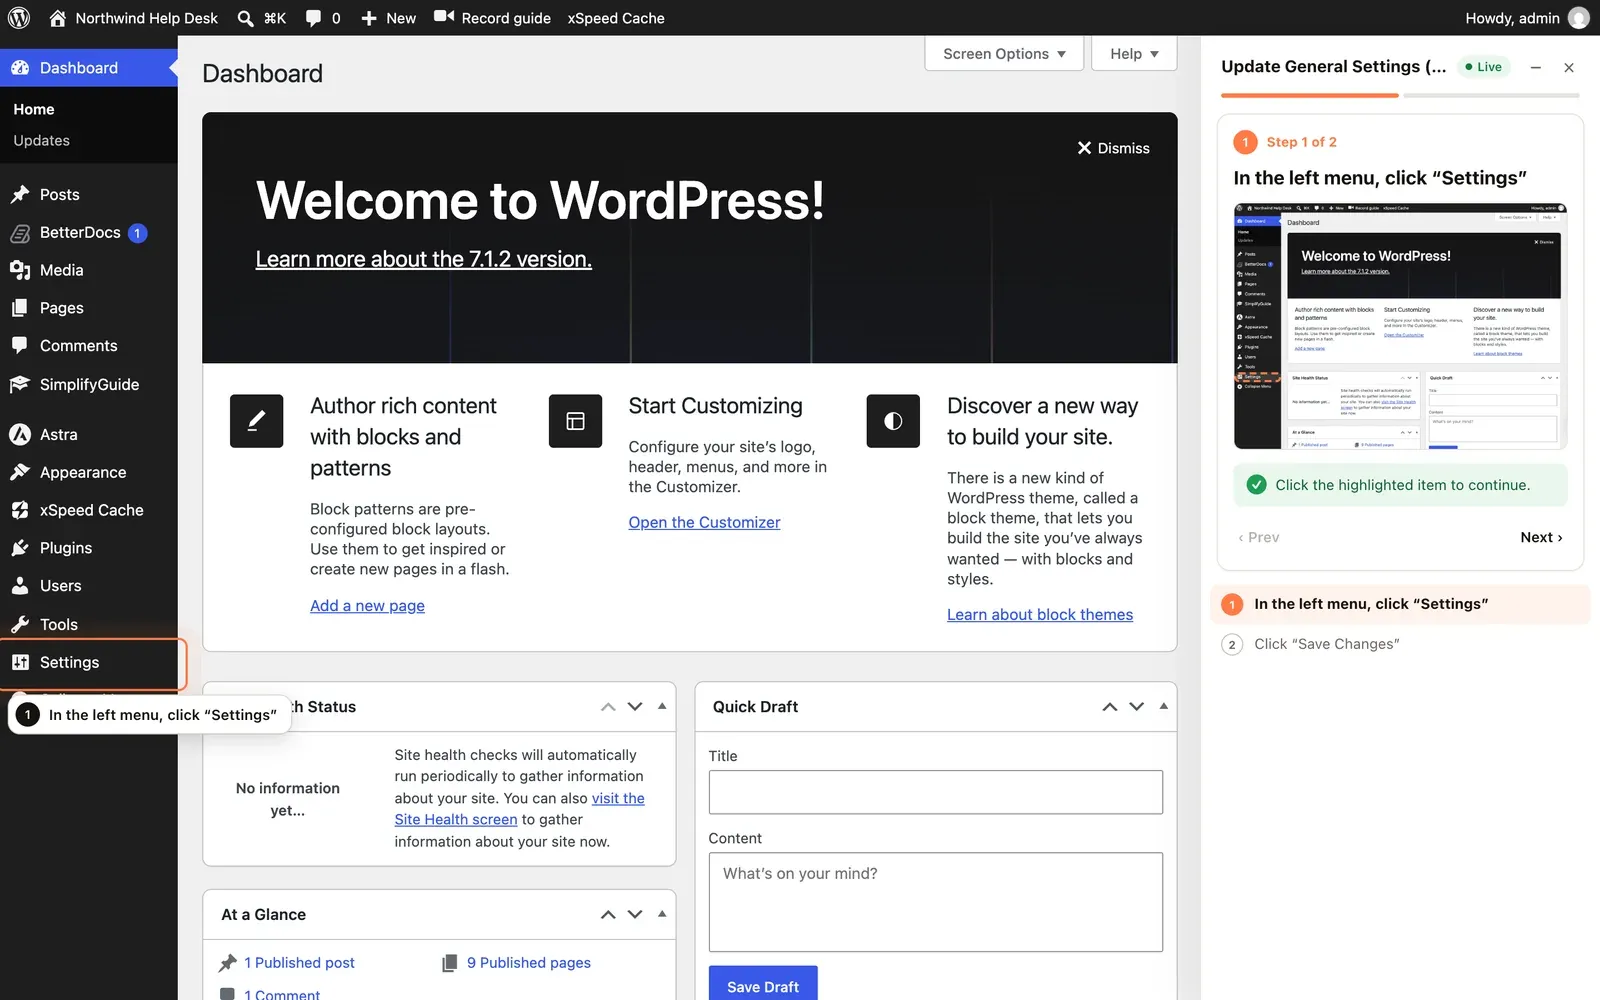Click the Record guide camera icon

(x=444, y=17)
